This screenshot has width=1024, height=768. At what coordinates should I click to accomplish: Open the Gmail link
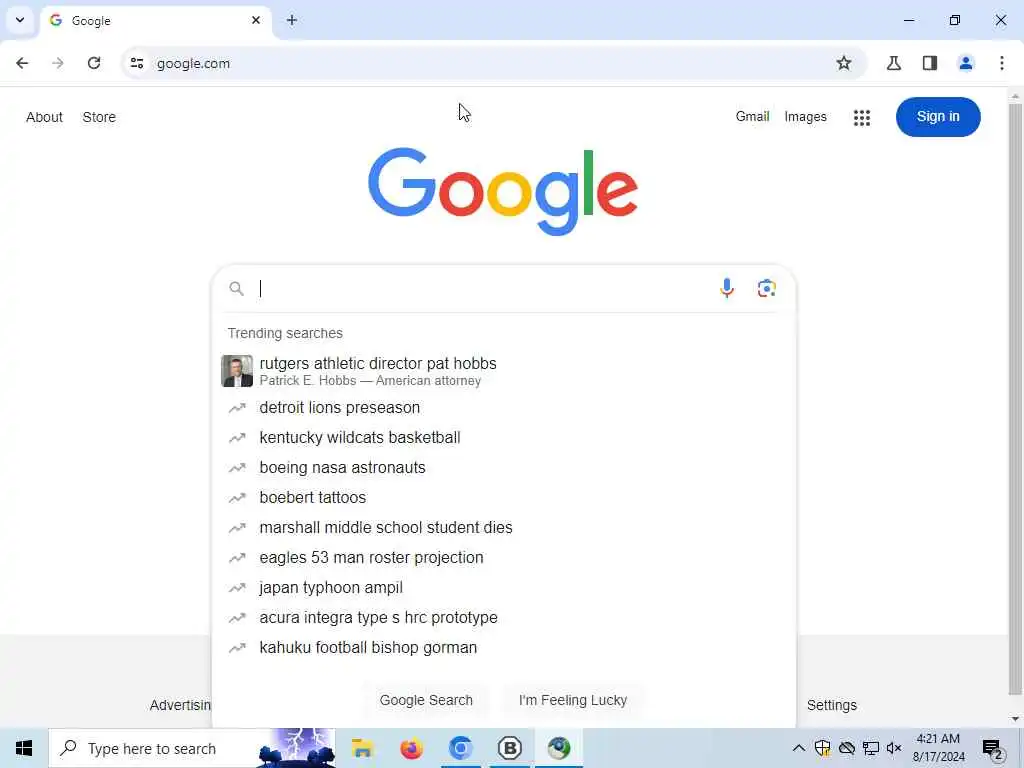pos(752,117)
